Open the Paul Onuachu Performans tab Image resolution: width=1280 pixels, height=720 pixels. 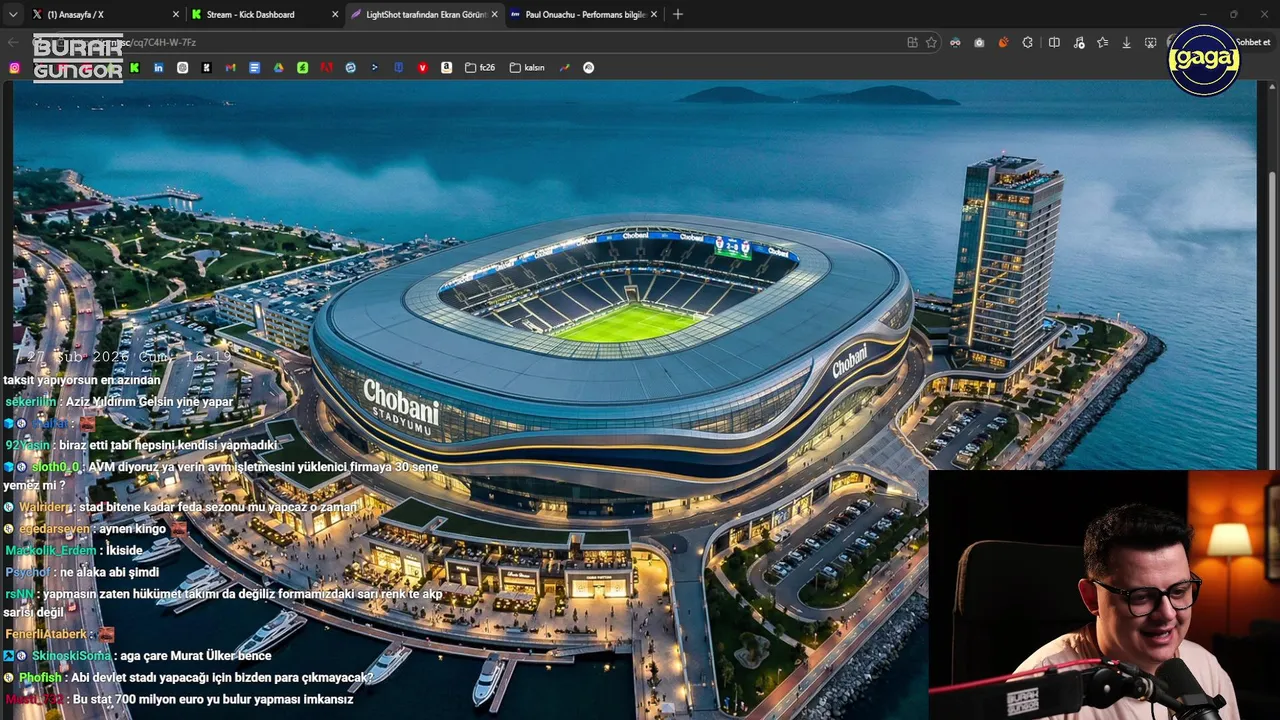pos(582,14)
